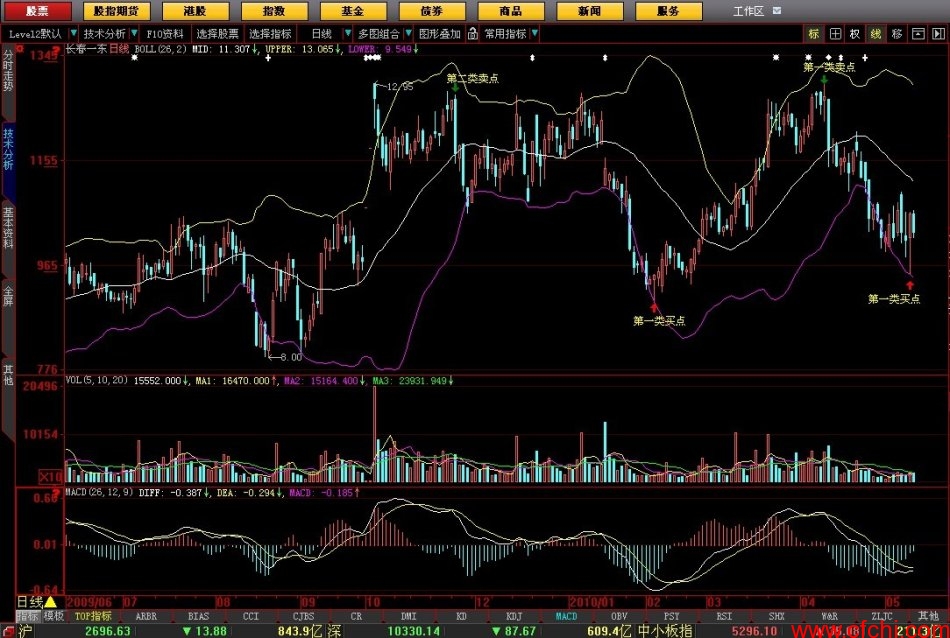This screenshot has height=638, width=950.
Task: Click the 第二类卖点 green arrow marker
Action: (455, 88)
